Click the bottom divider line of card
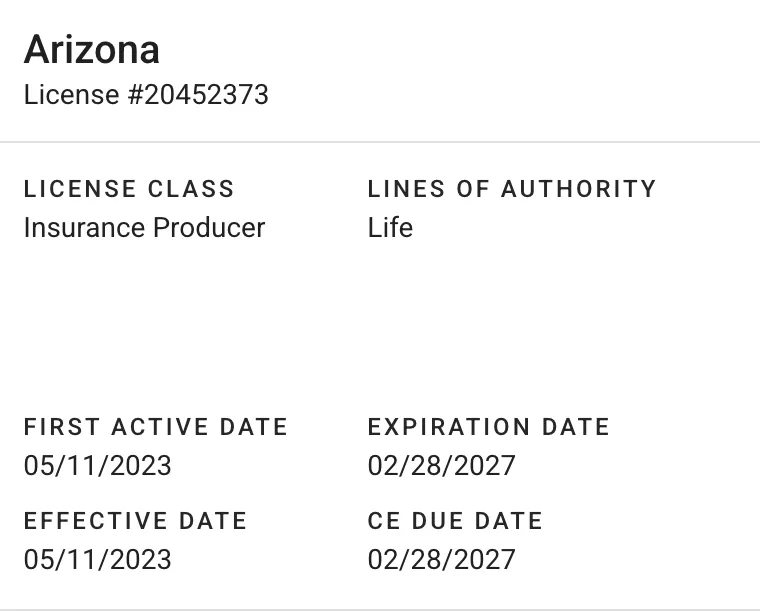Screen dimensions: 760x612 (380, 609)
